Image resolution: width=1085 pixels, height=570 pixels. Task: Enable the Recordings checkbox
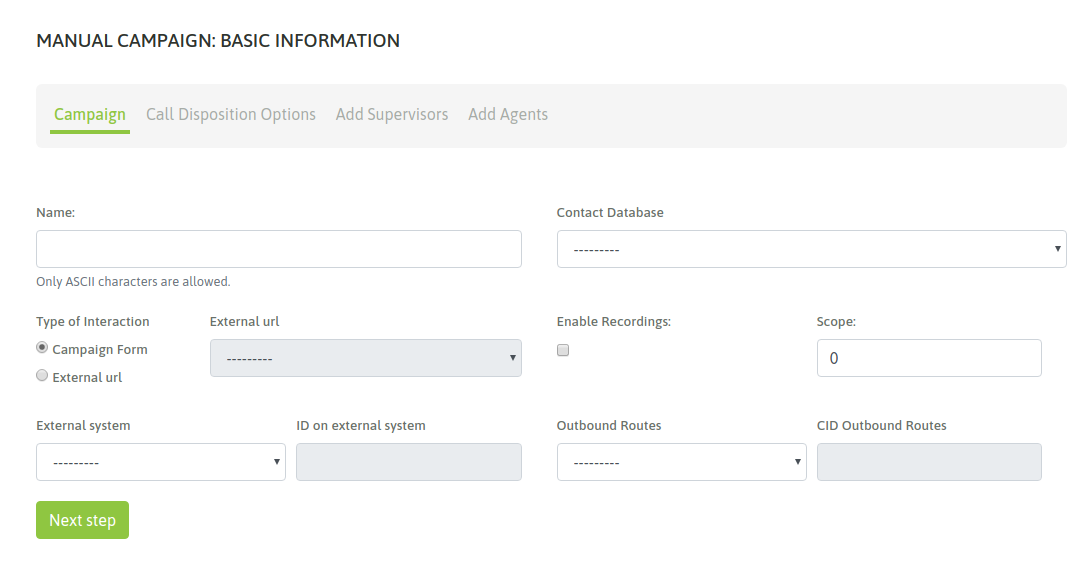(563, 350)
